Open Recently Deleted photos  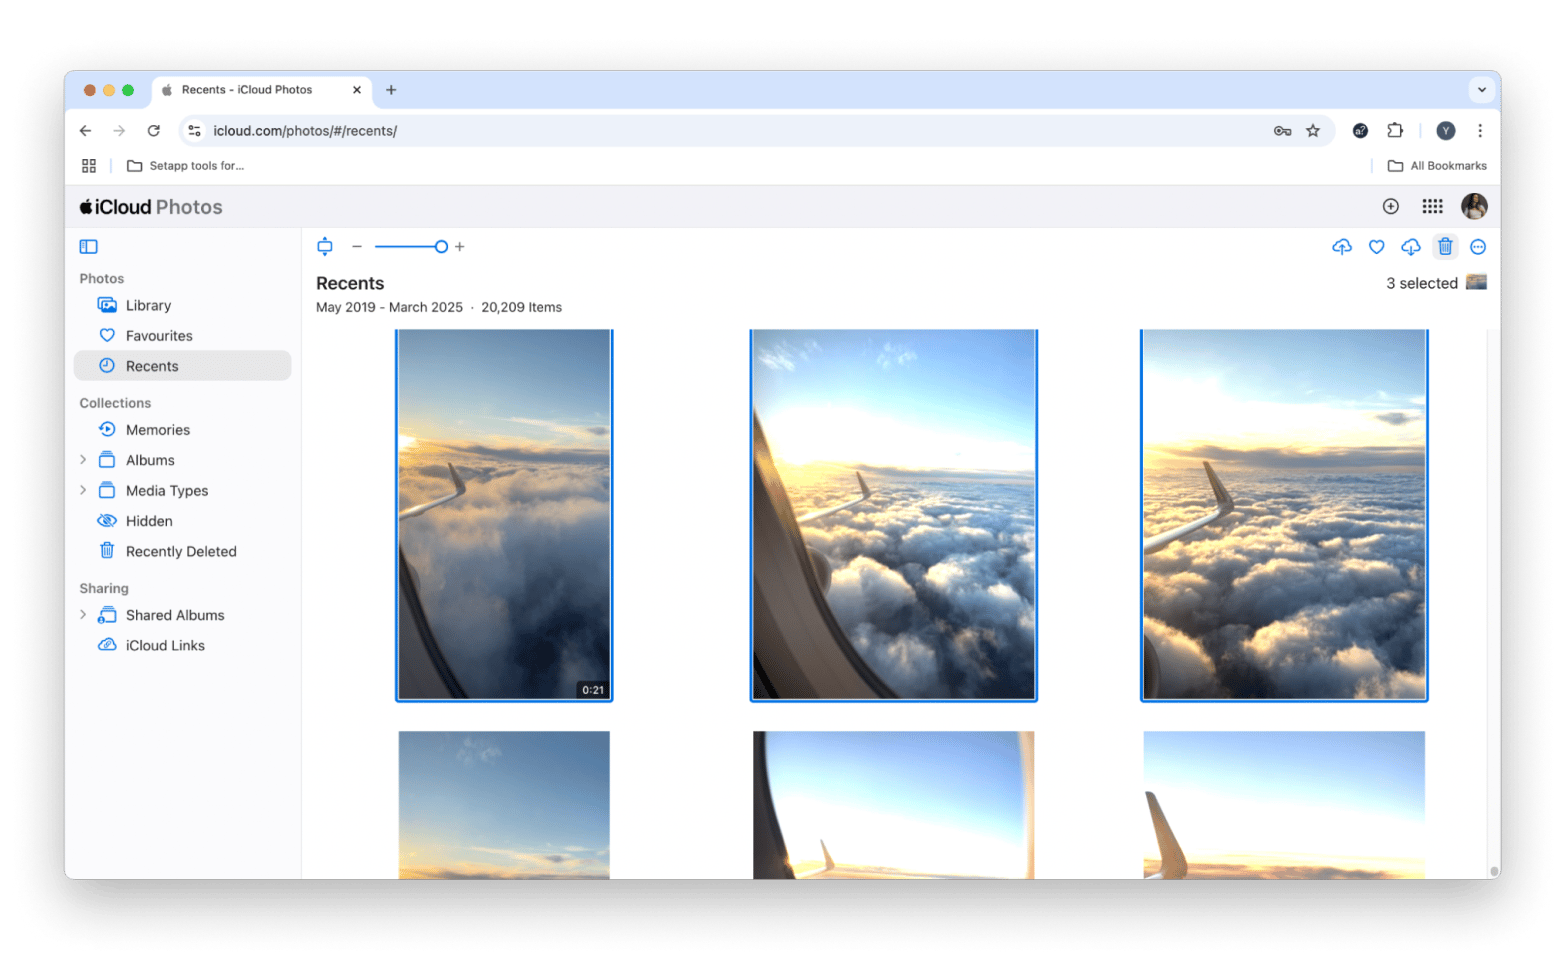181,551
